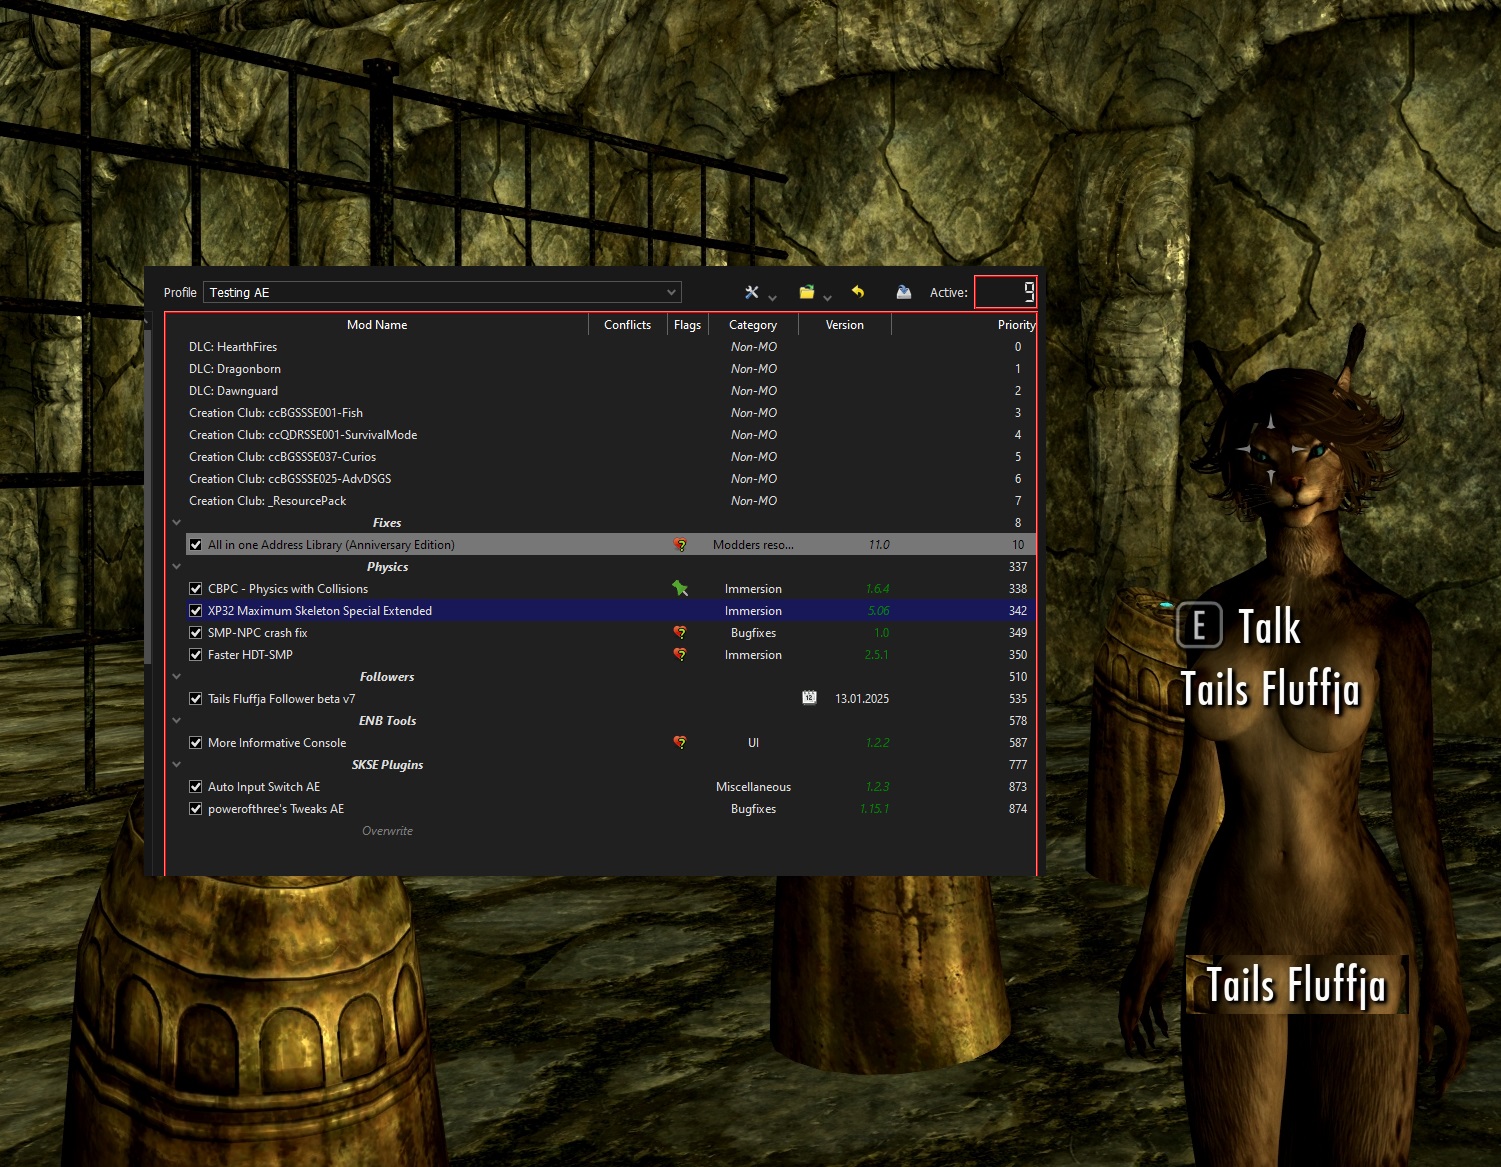Disable More Informative Console mod
1501x1167 pixels.
[196, 743]
